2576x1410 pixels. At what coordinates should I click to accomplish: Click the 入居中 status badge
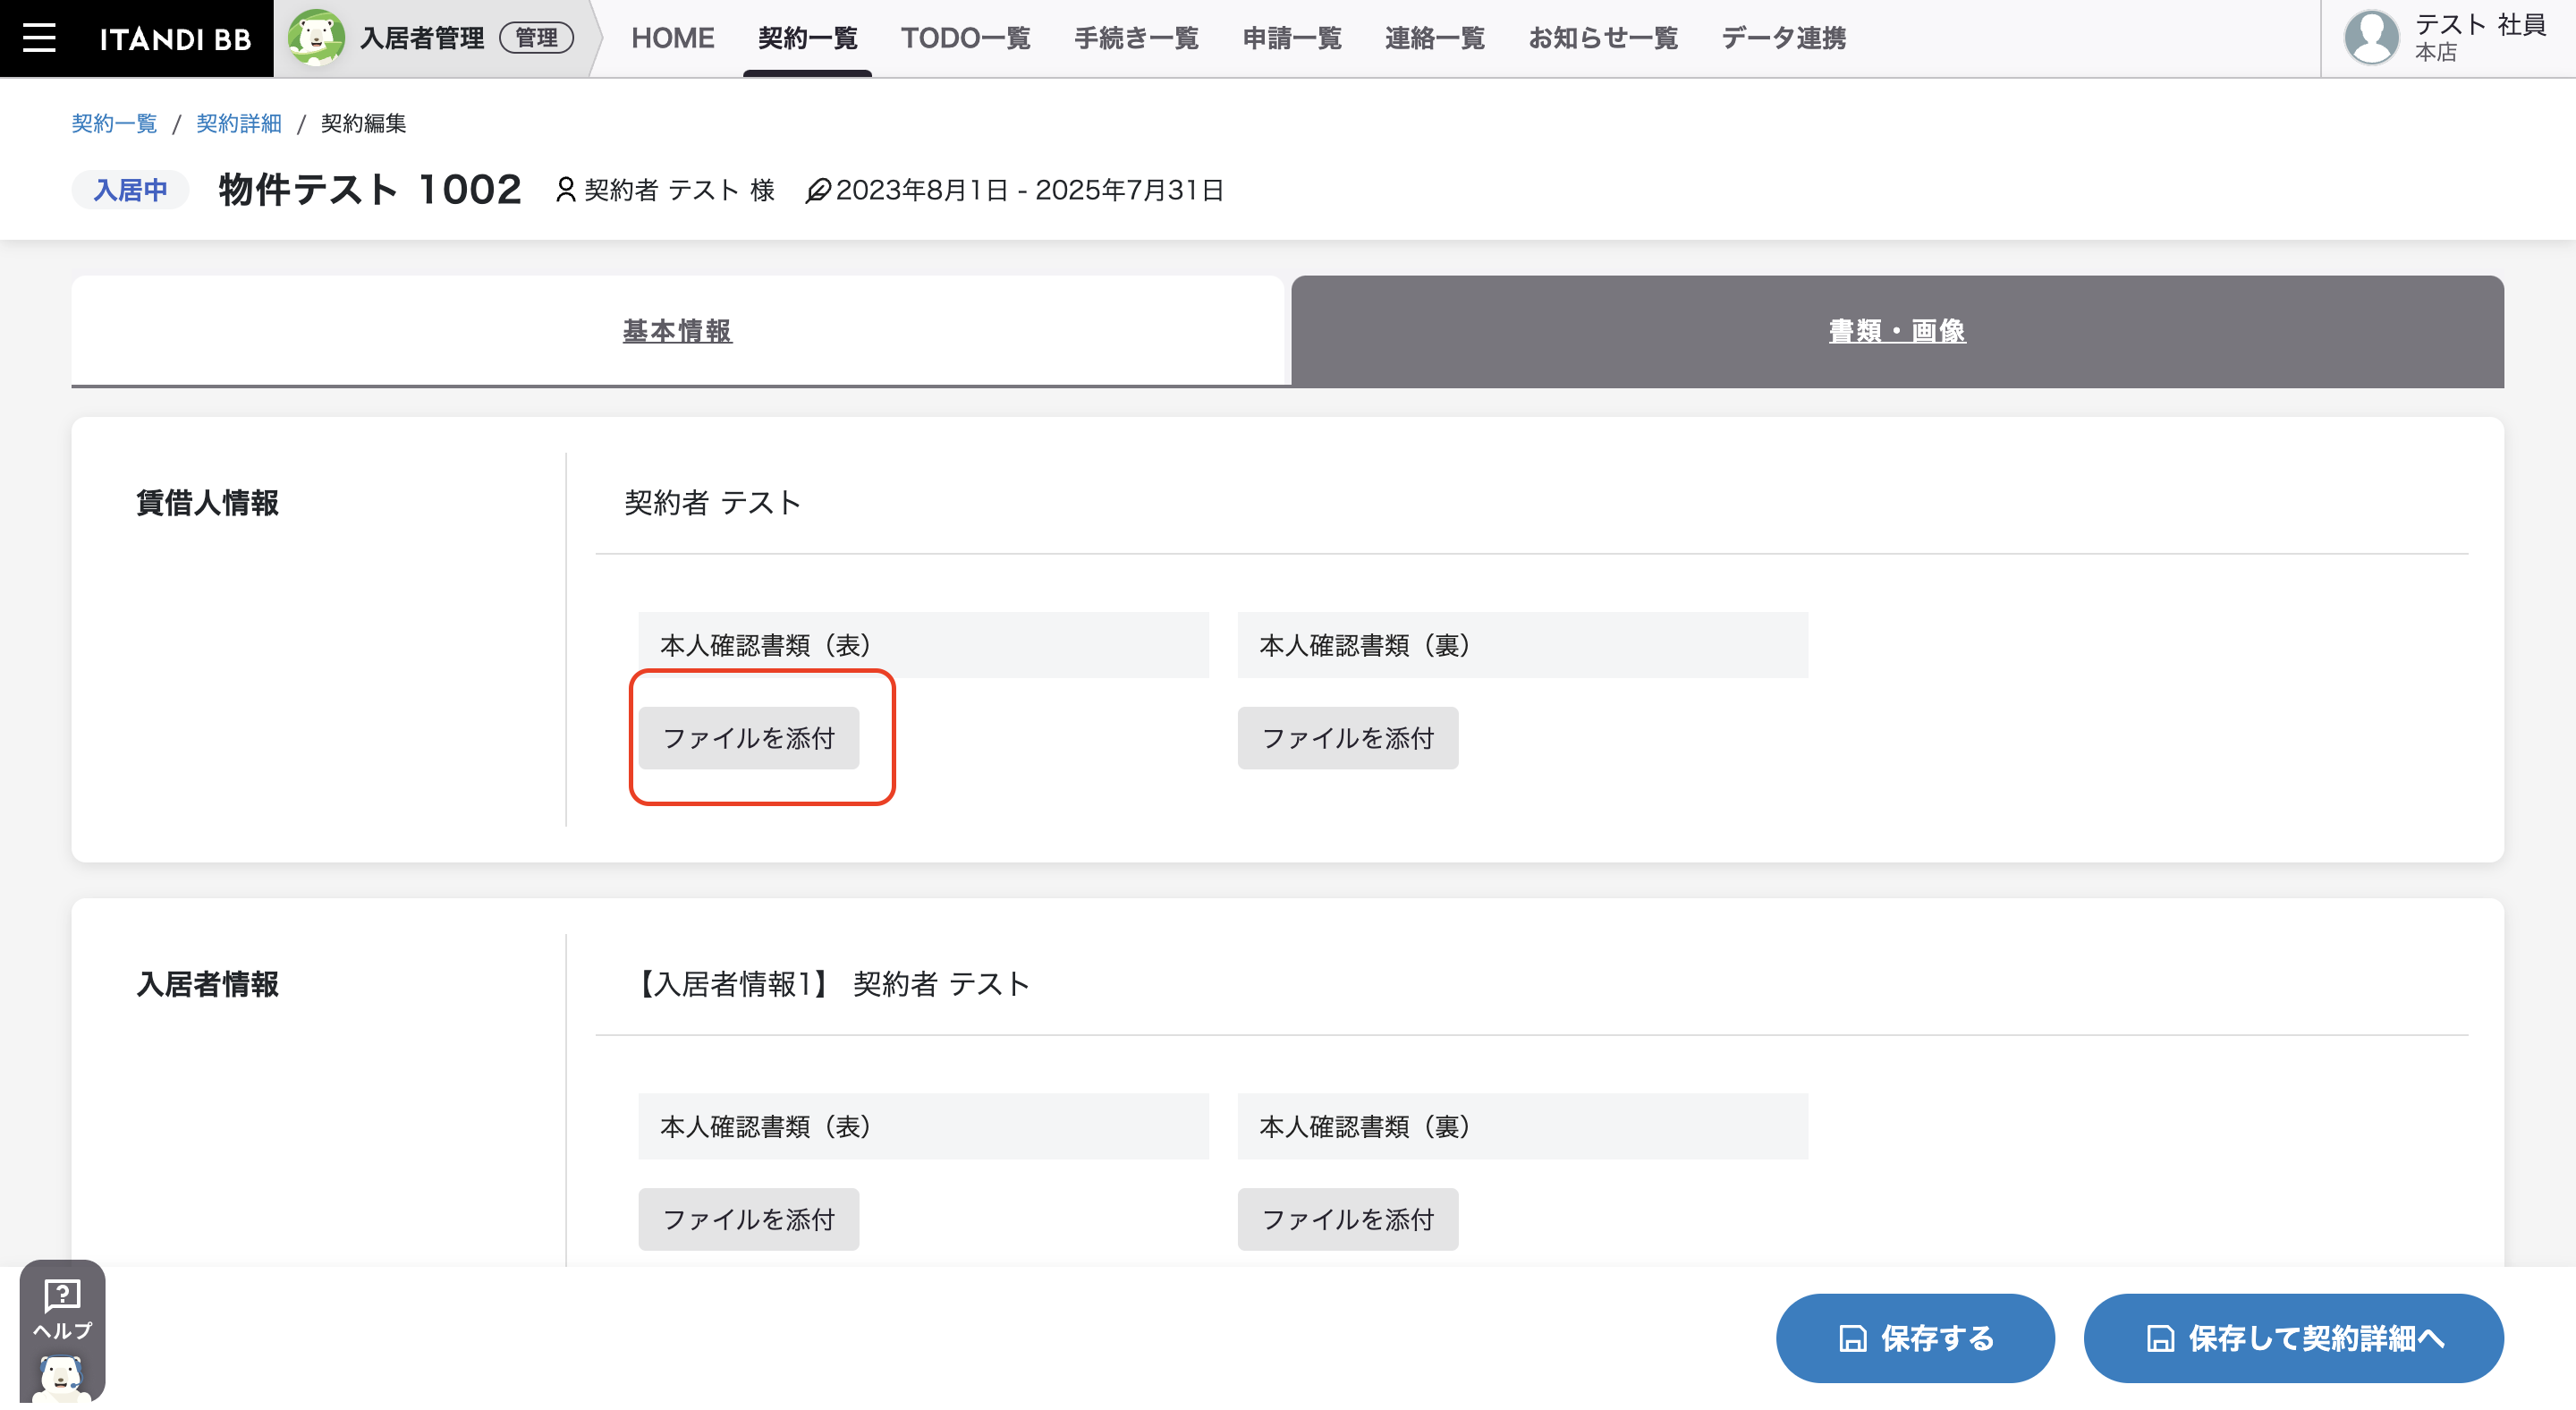[x=130, y=190]
